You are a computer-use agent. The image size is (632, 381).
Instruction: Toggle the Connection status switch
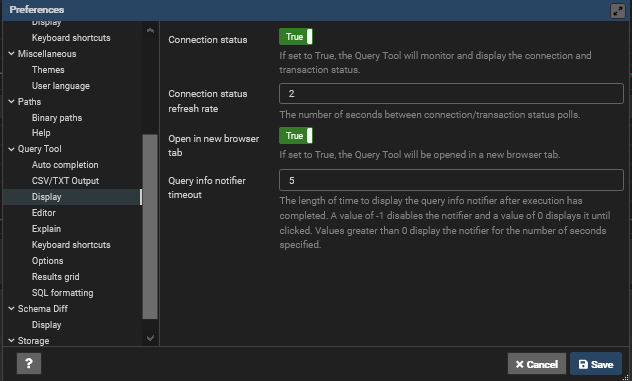pos(295,37)
